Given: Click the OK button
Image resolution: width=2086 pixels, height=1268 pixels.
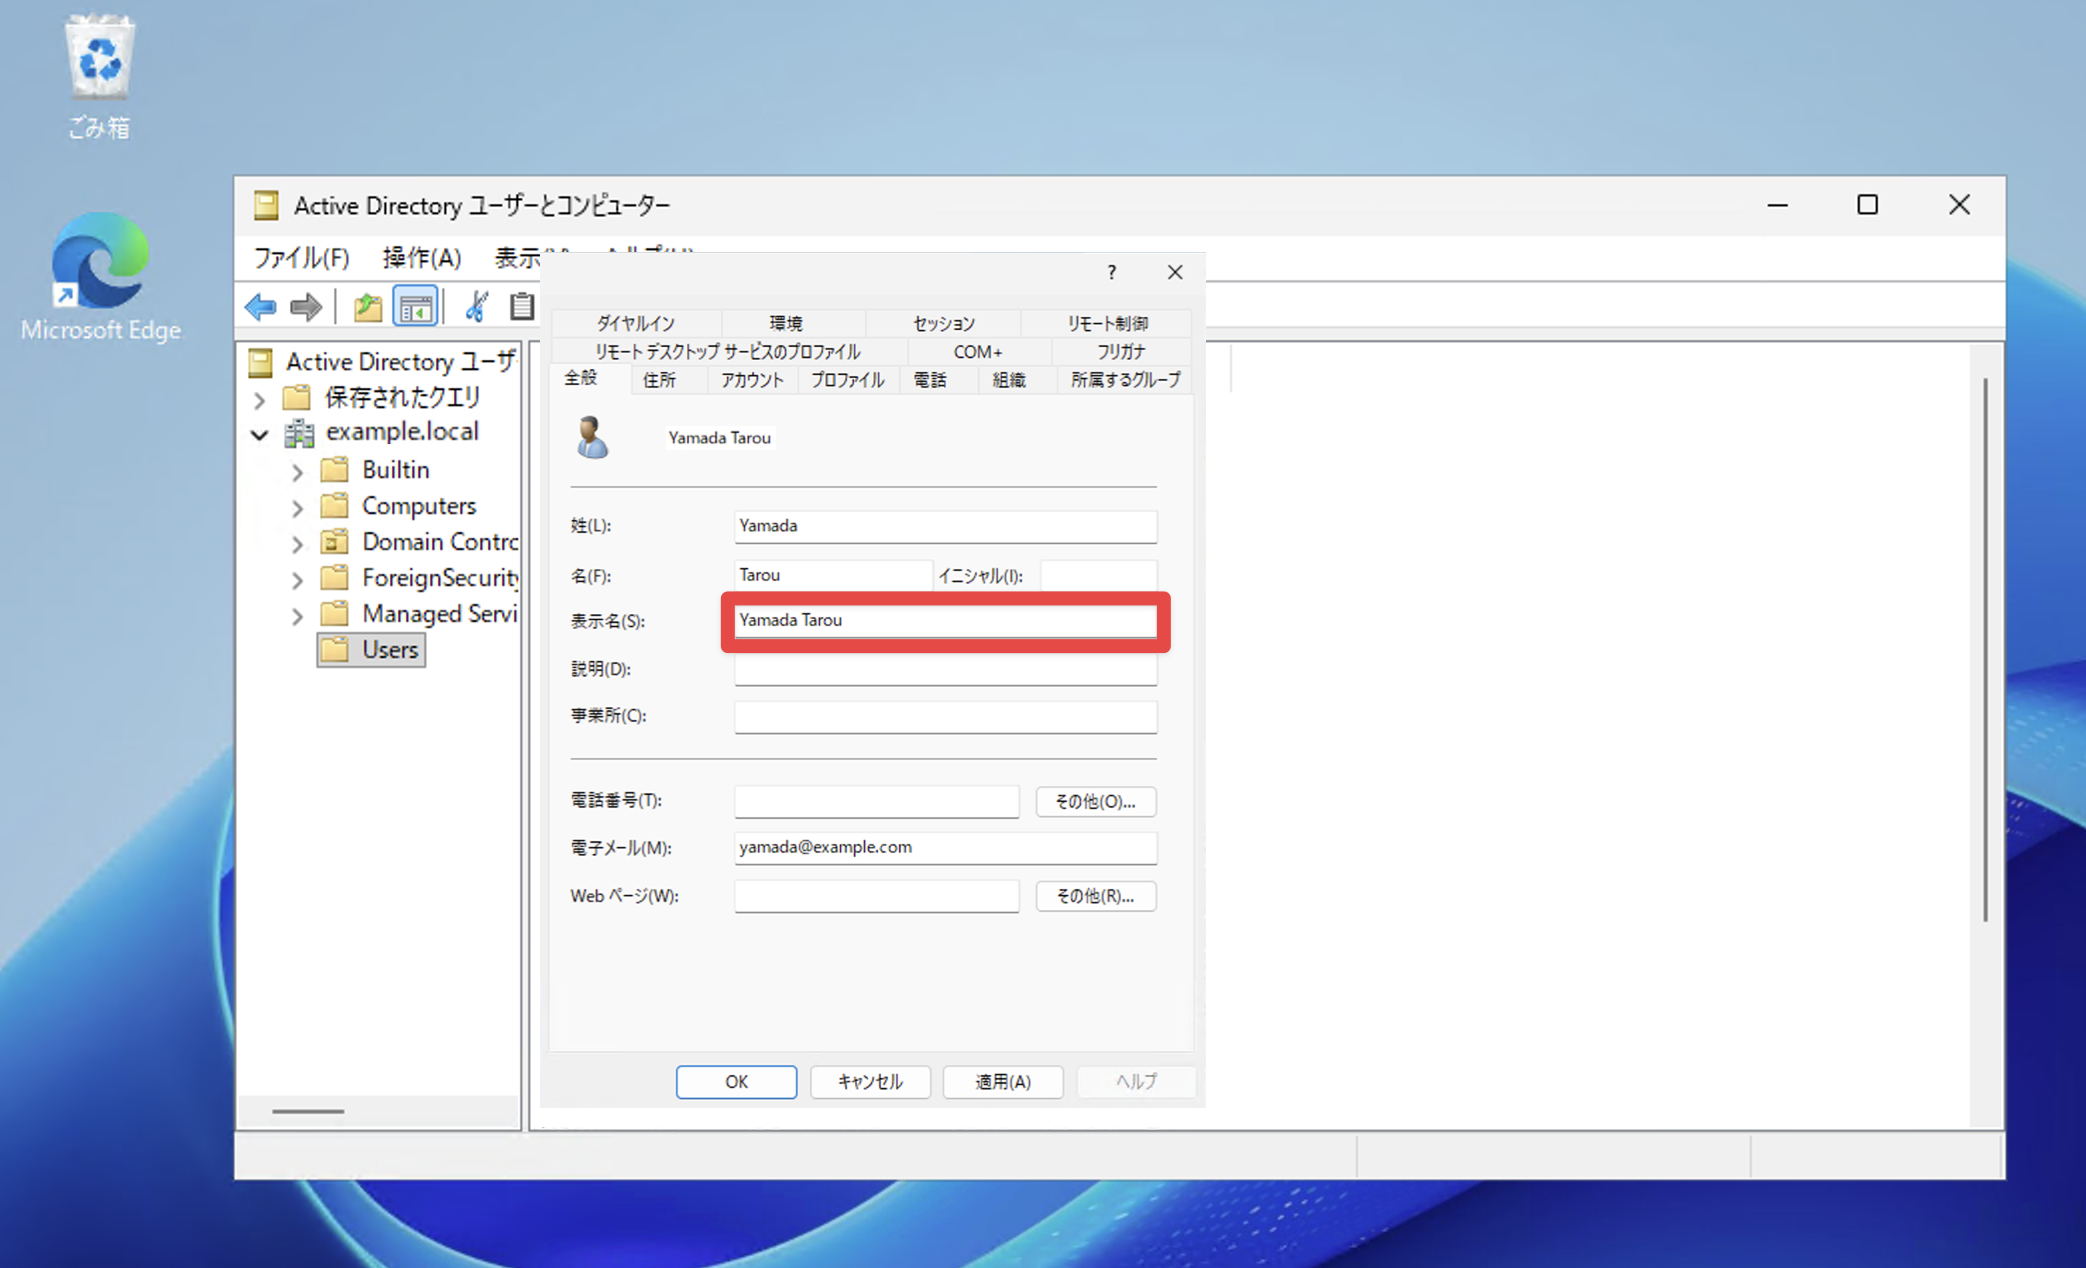Looking at the screenshot, I should click(x=736, y=1081).
